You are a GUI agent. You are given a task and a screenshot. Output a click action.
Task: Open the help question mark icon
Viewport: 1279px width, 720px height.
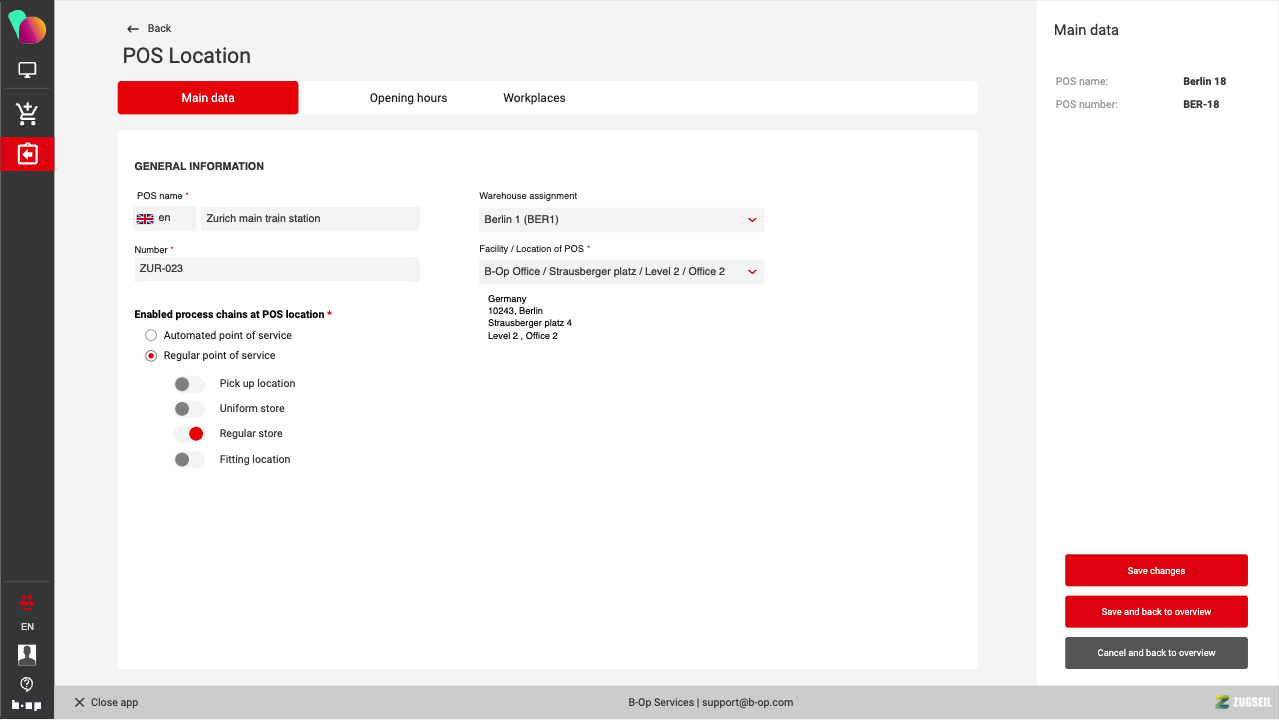point(27,684)
